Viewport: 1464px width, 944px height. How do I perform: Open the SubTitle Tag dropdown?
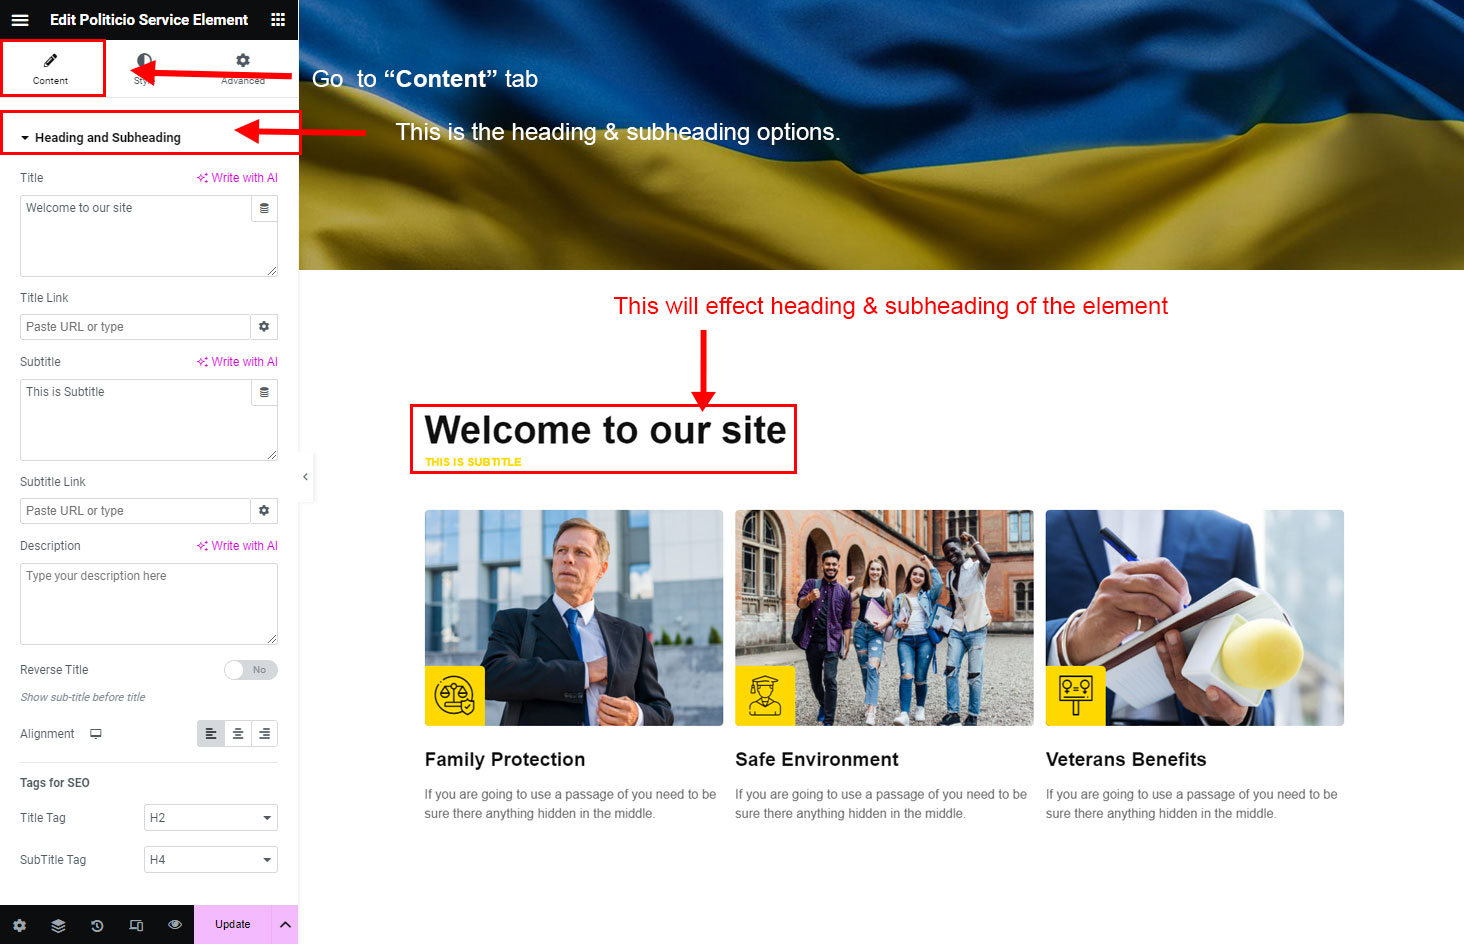211,860
